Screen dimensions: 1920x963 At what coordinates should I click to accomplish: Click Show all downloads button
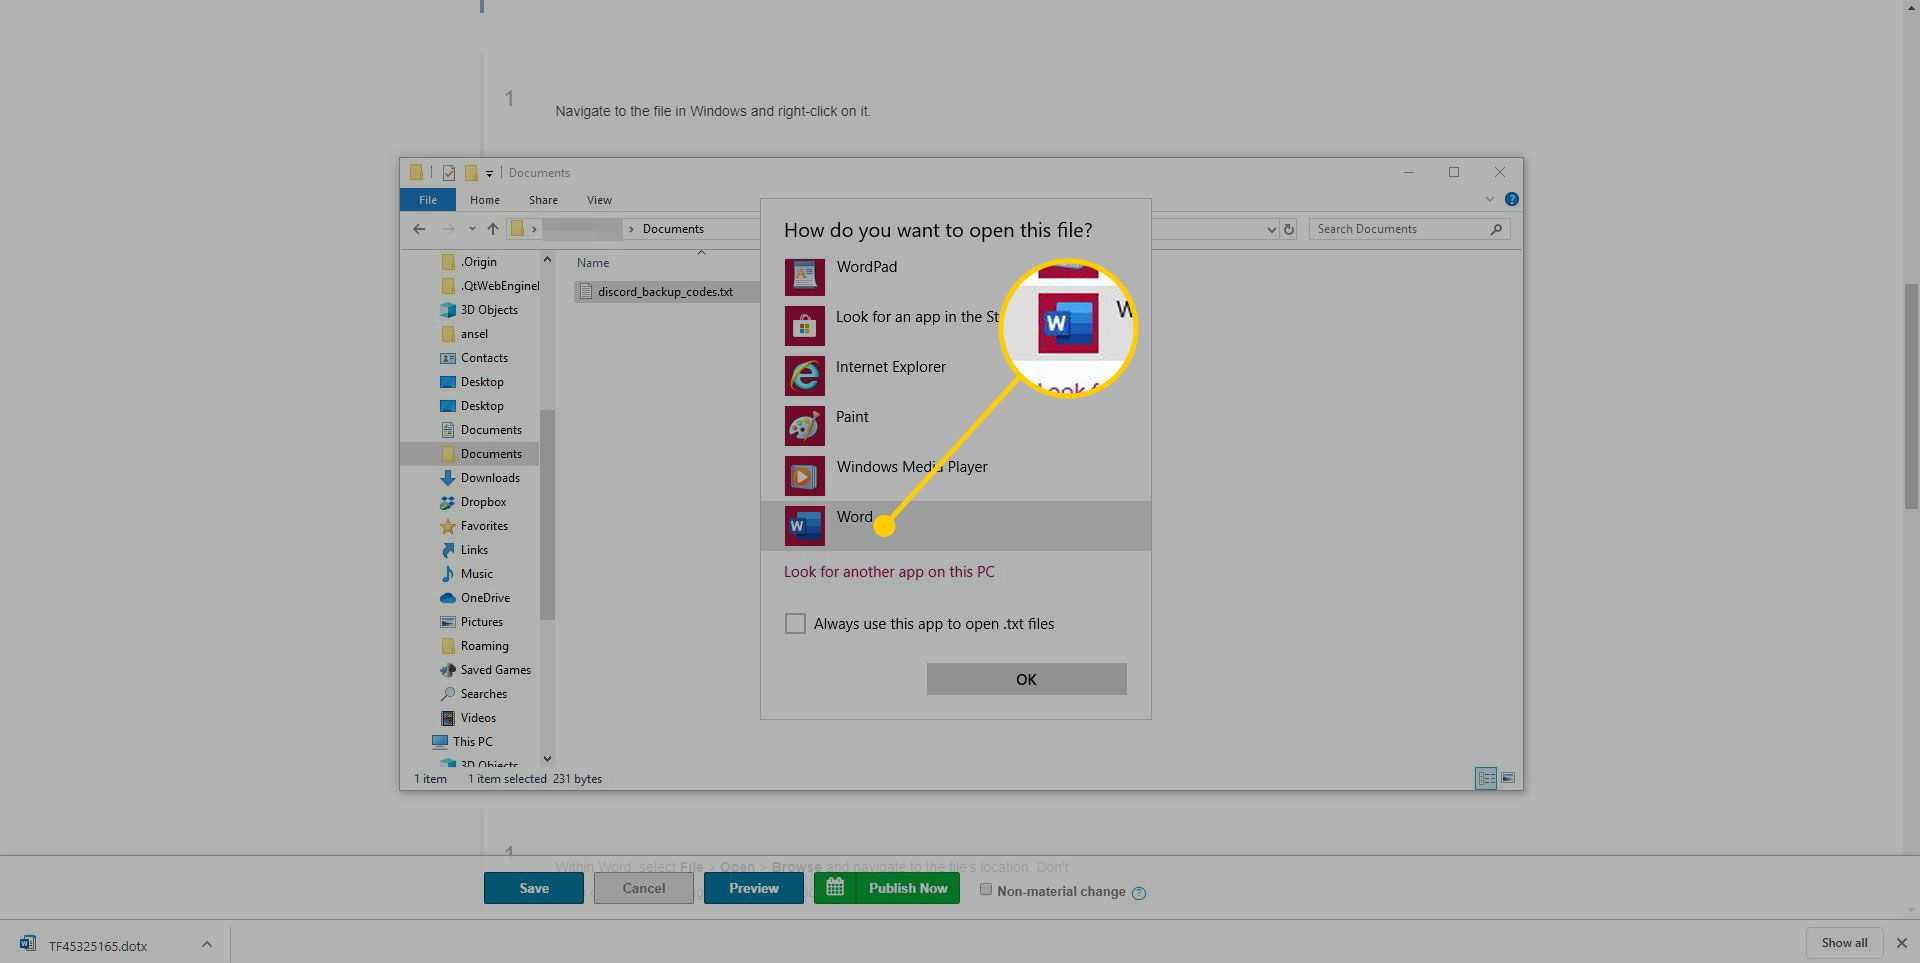[x=1844, y=943]
